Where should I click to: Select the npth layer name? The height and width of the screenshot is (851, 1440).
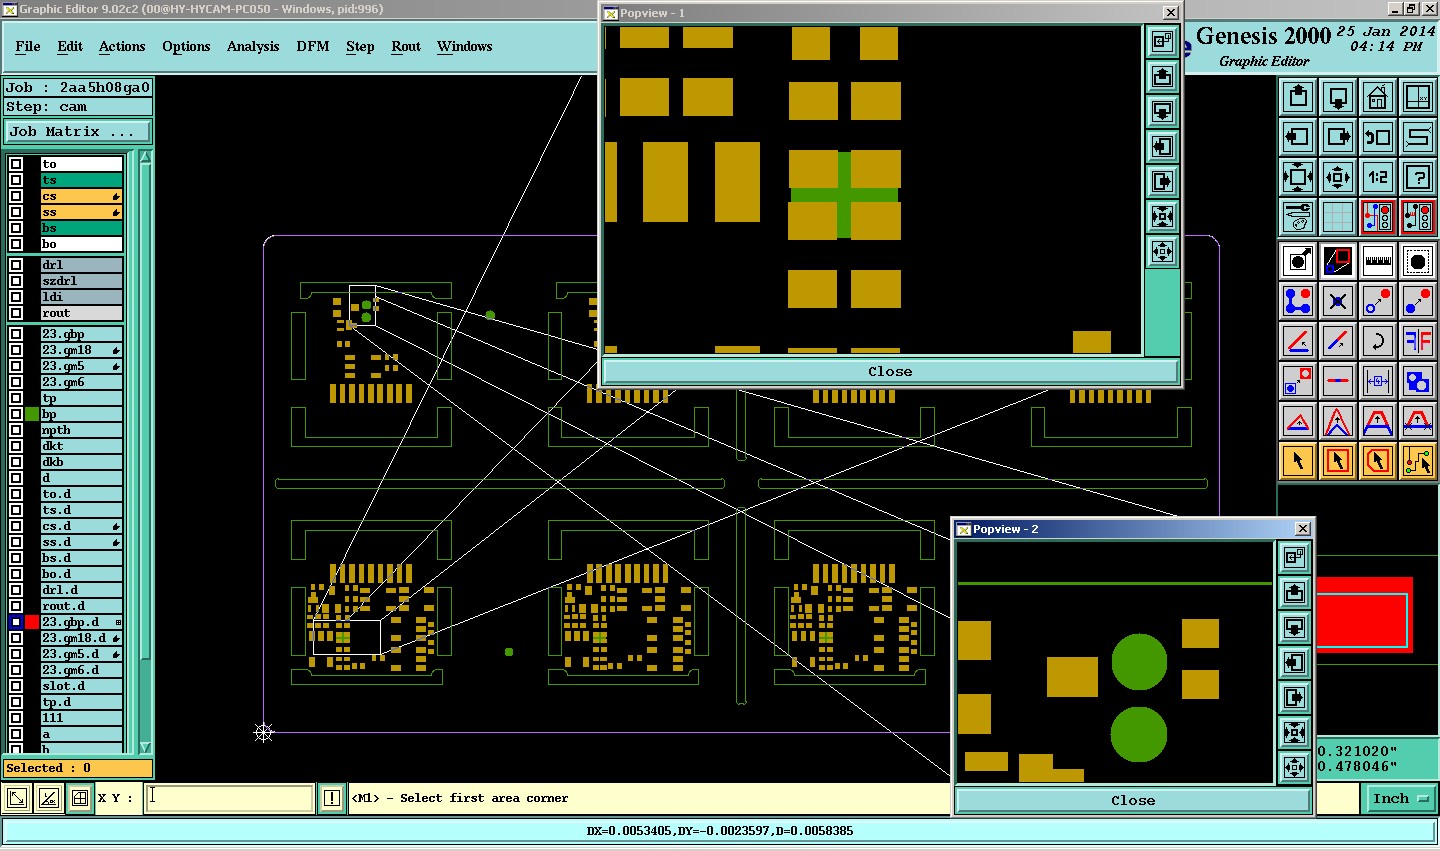click(x=81, y=430)
